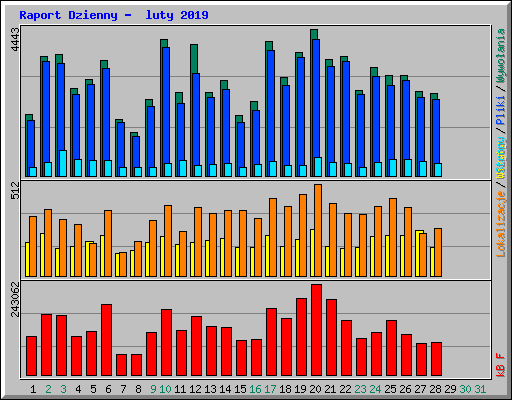
Task: Click the Wywołania legend label
Action: pos(501,56)
